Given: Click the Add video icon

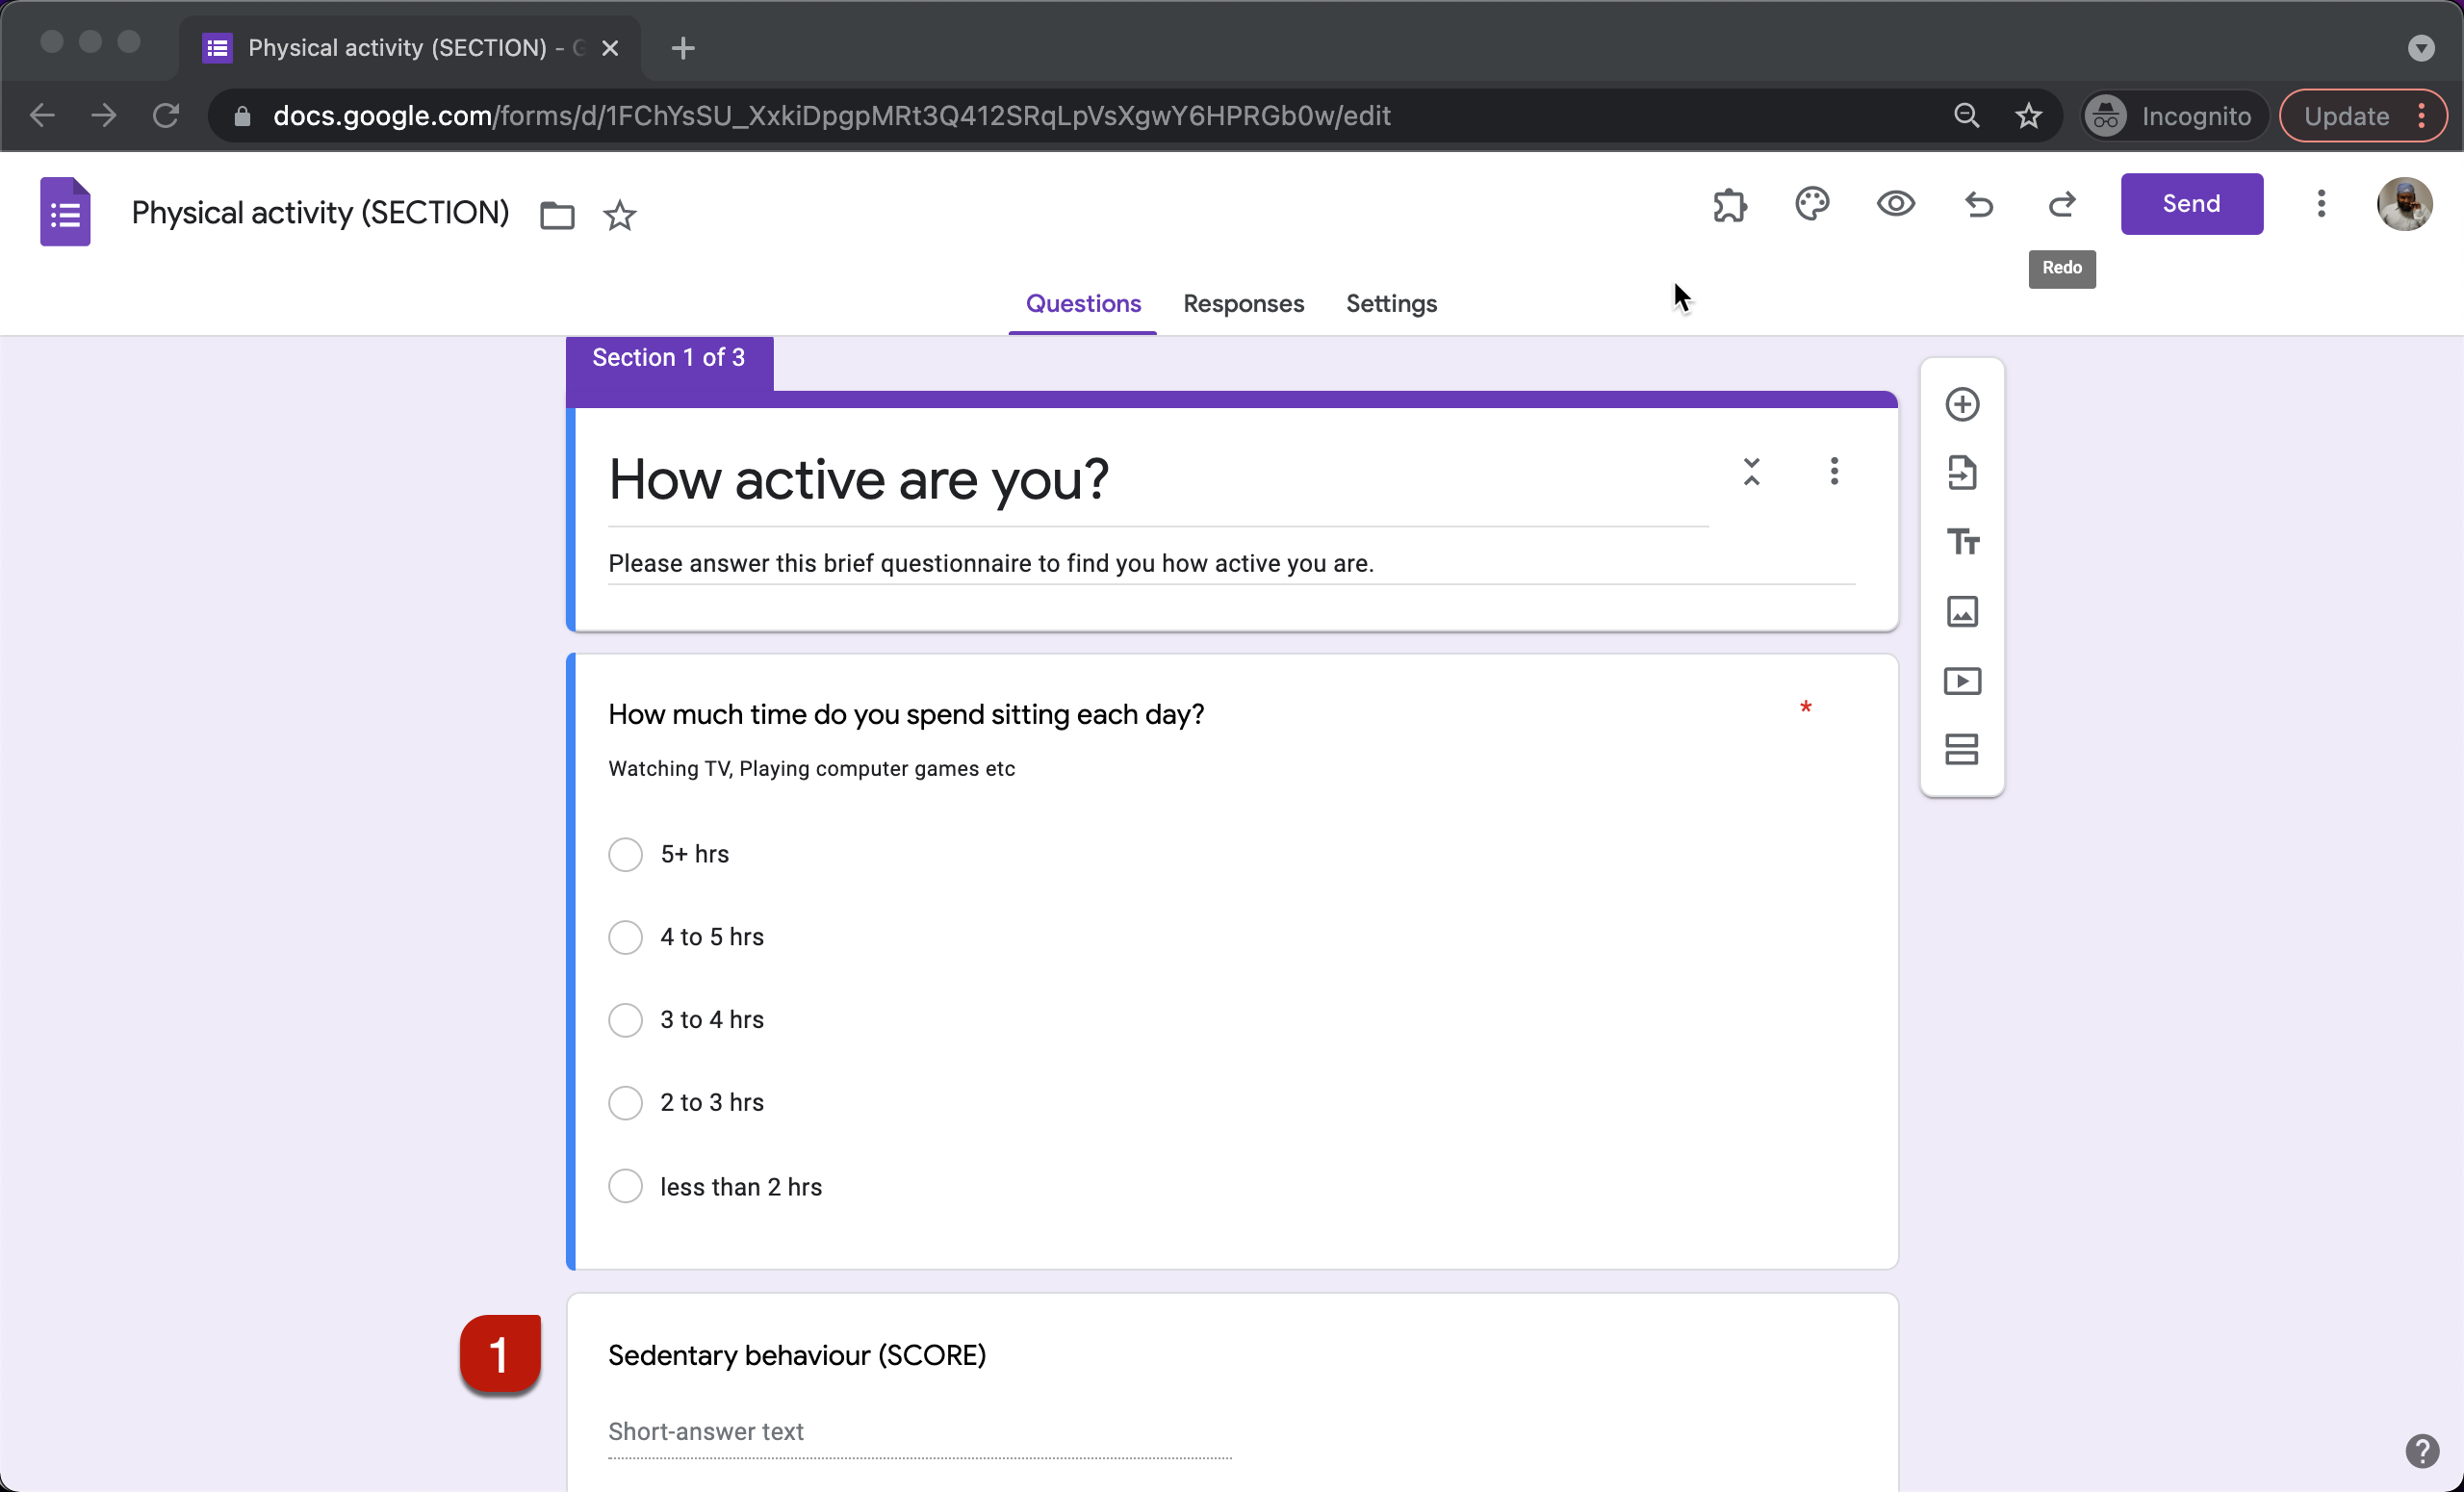Looking at the screenshot, I should click(1961, 681).
